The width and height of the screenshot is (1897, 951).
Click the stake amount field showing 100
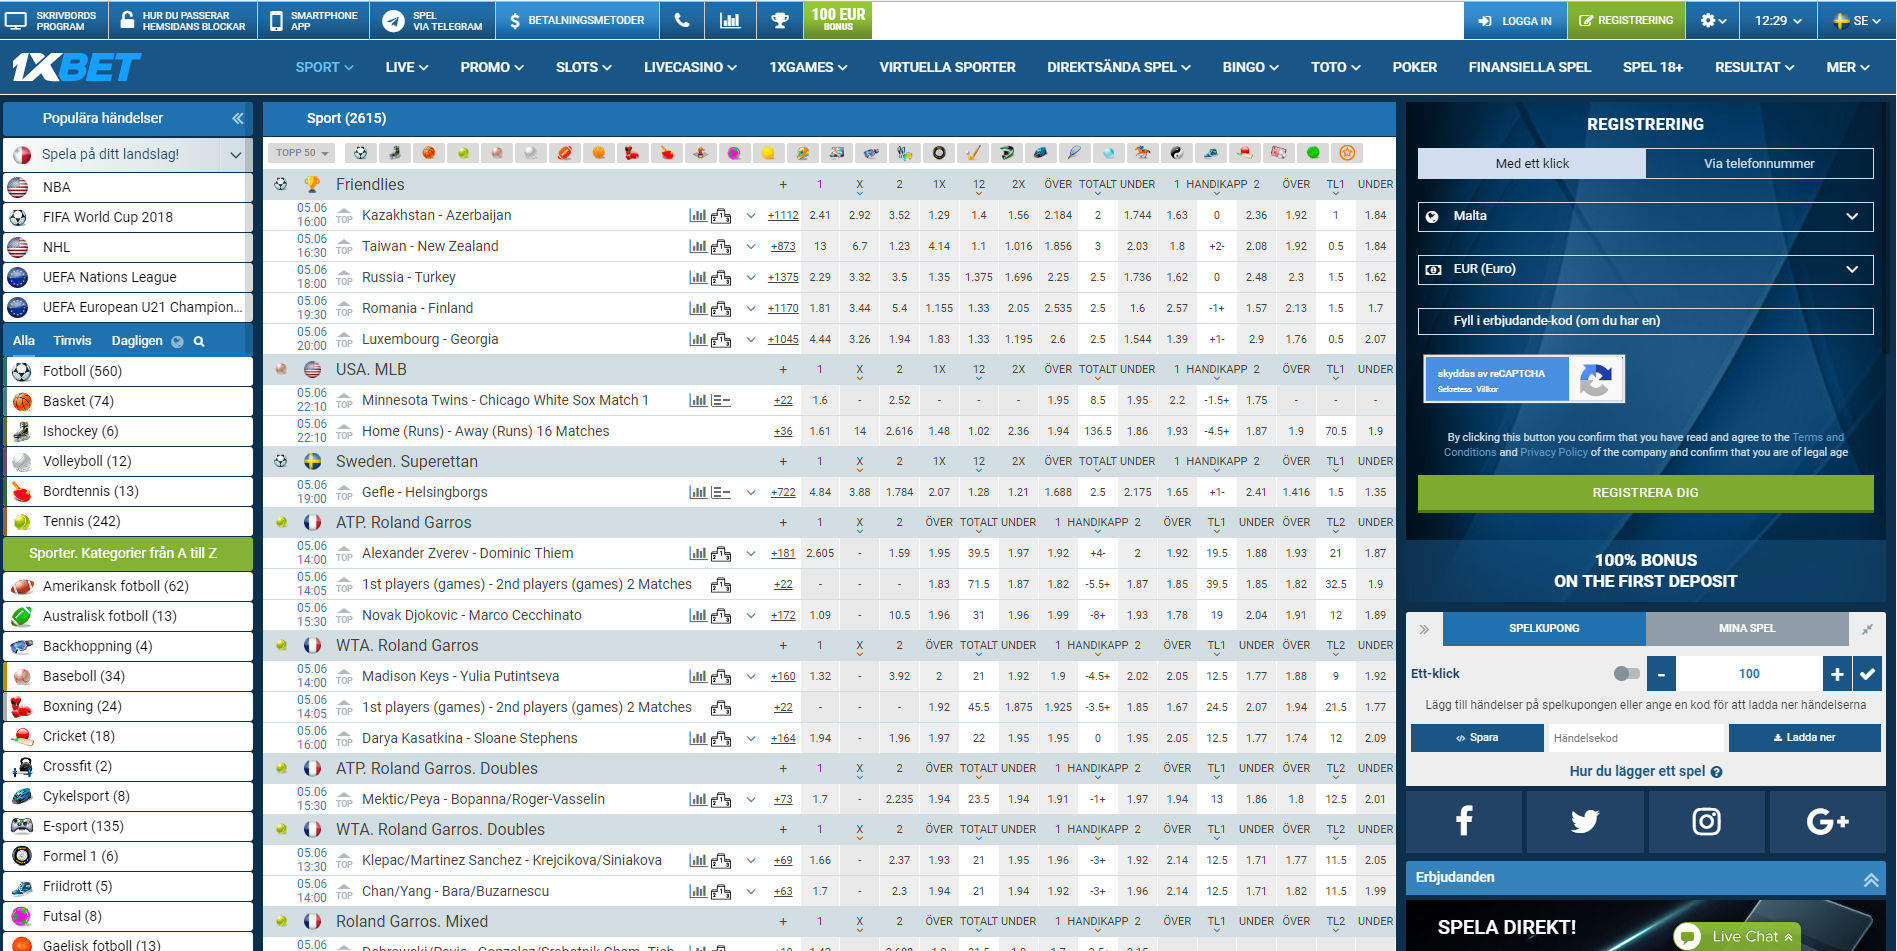click(x=1749, y=674)
